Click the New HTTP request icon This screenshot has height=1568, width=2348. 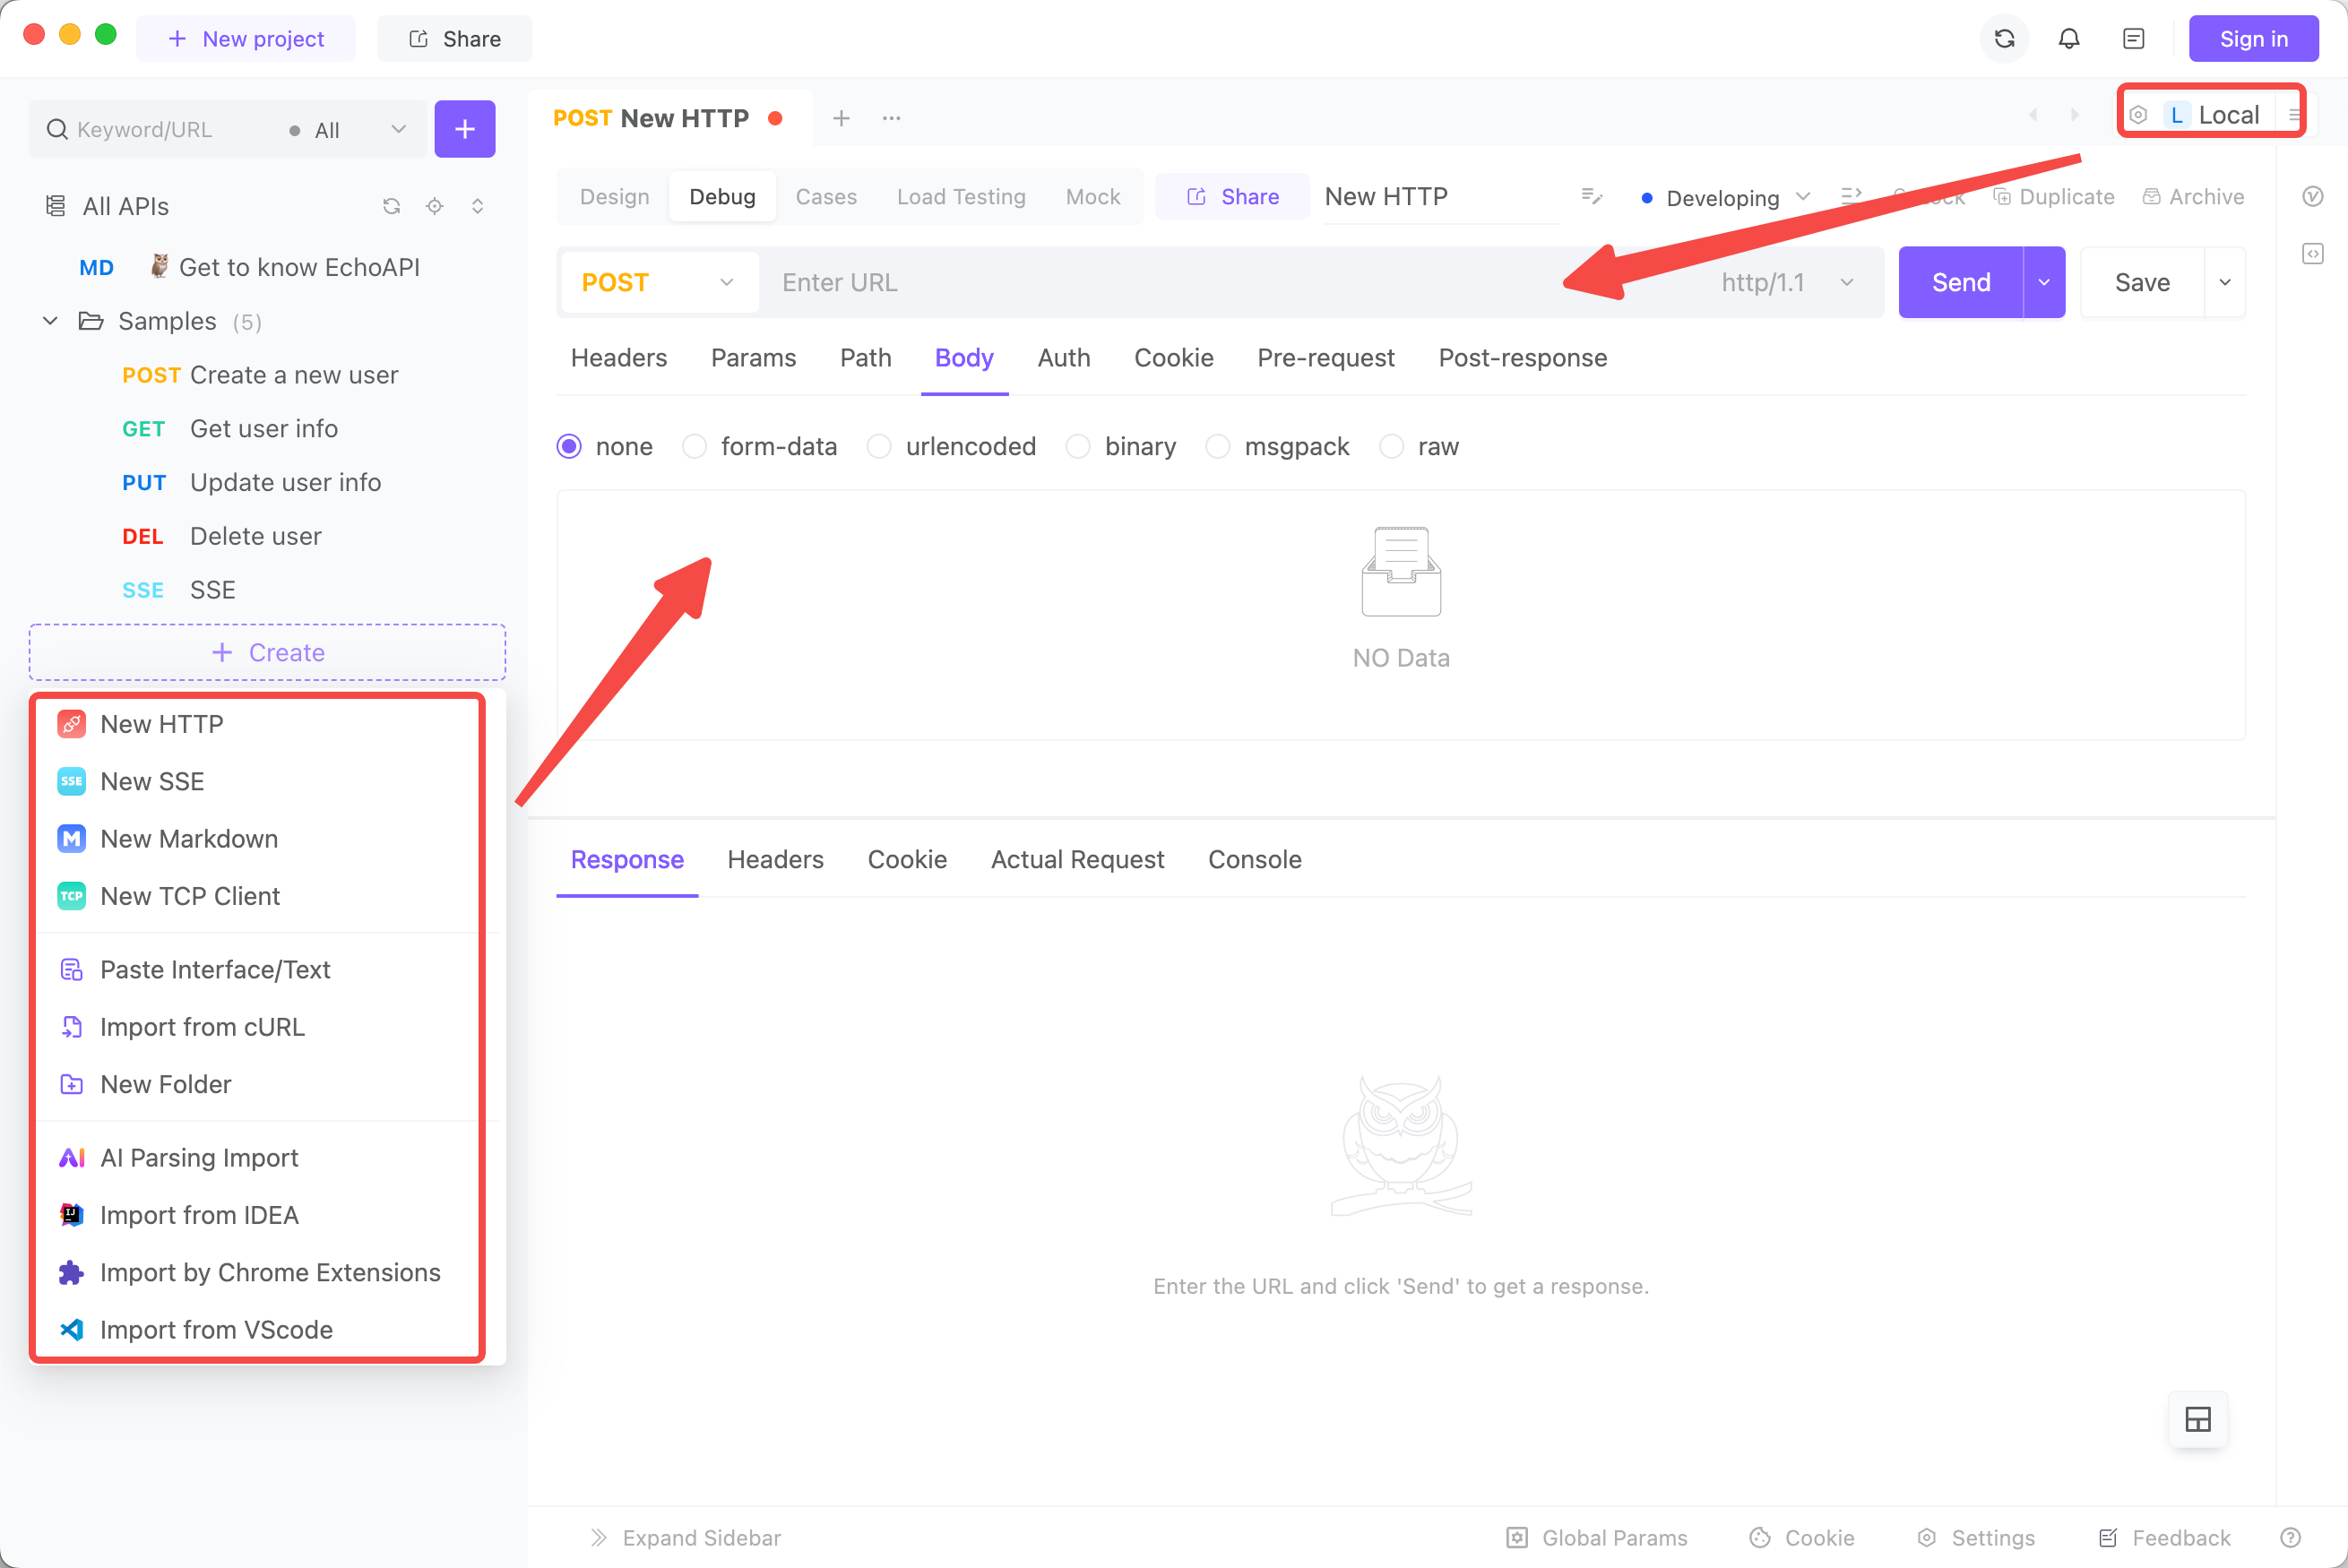tap(72, 721)
